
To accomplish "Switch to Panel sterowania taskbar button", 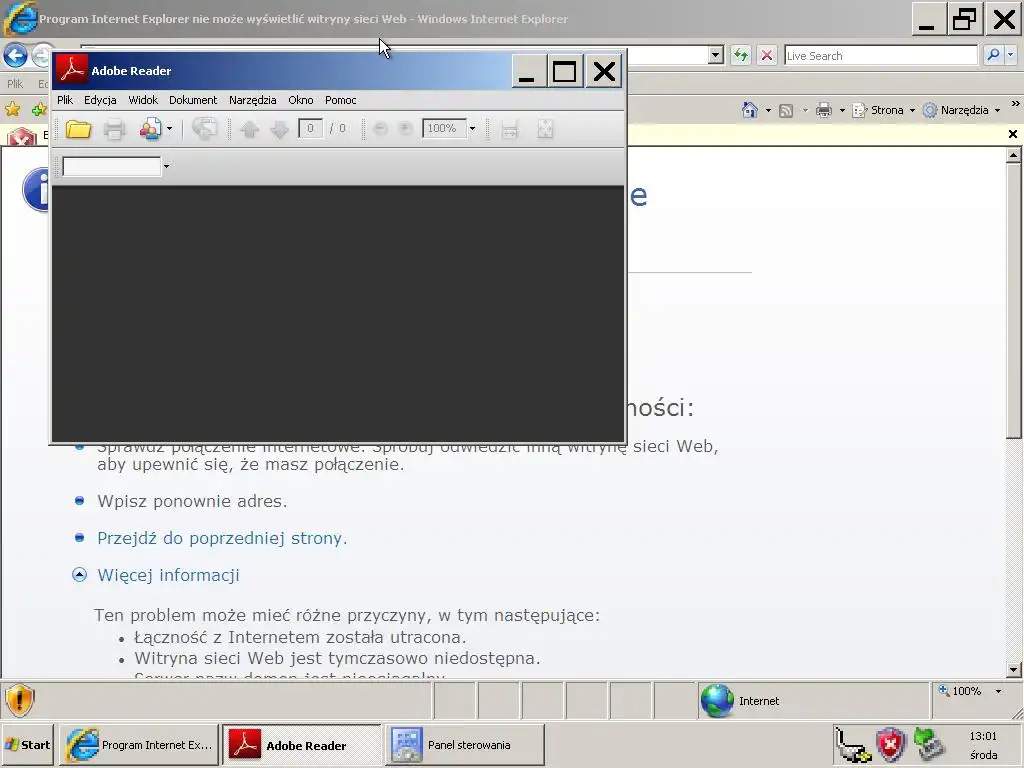I will tap(465, 744).
